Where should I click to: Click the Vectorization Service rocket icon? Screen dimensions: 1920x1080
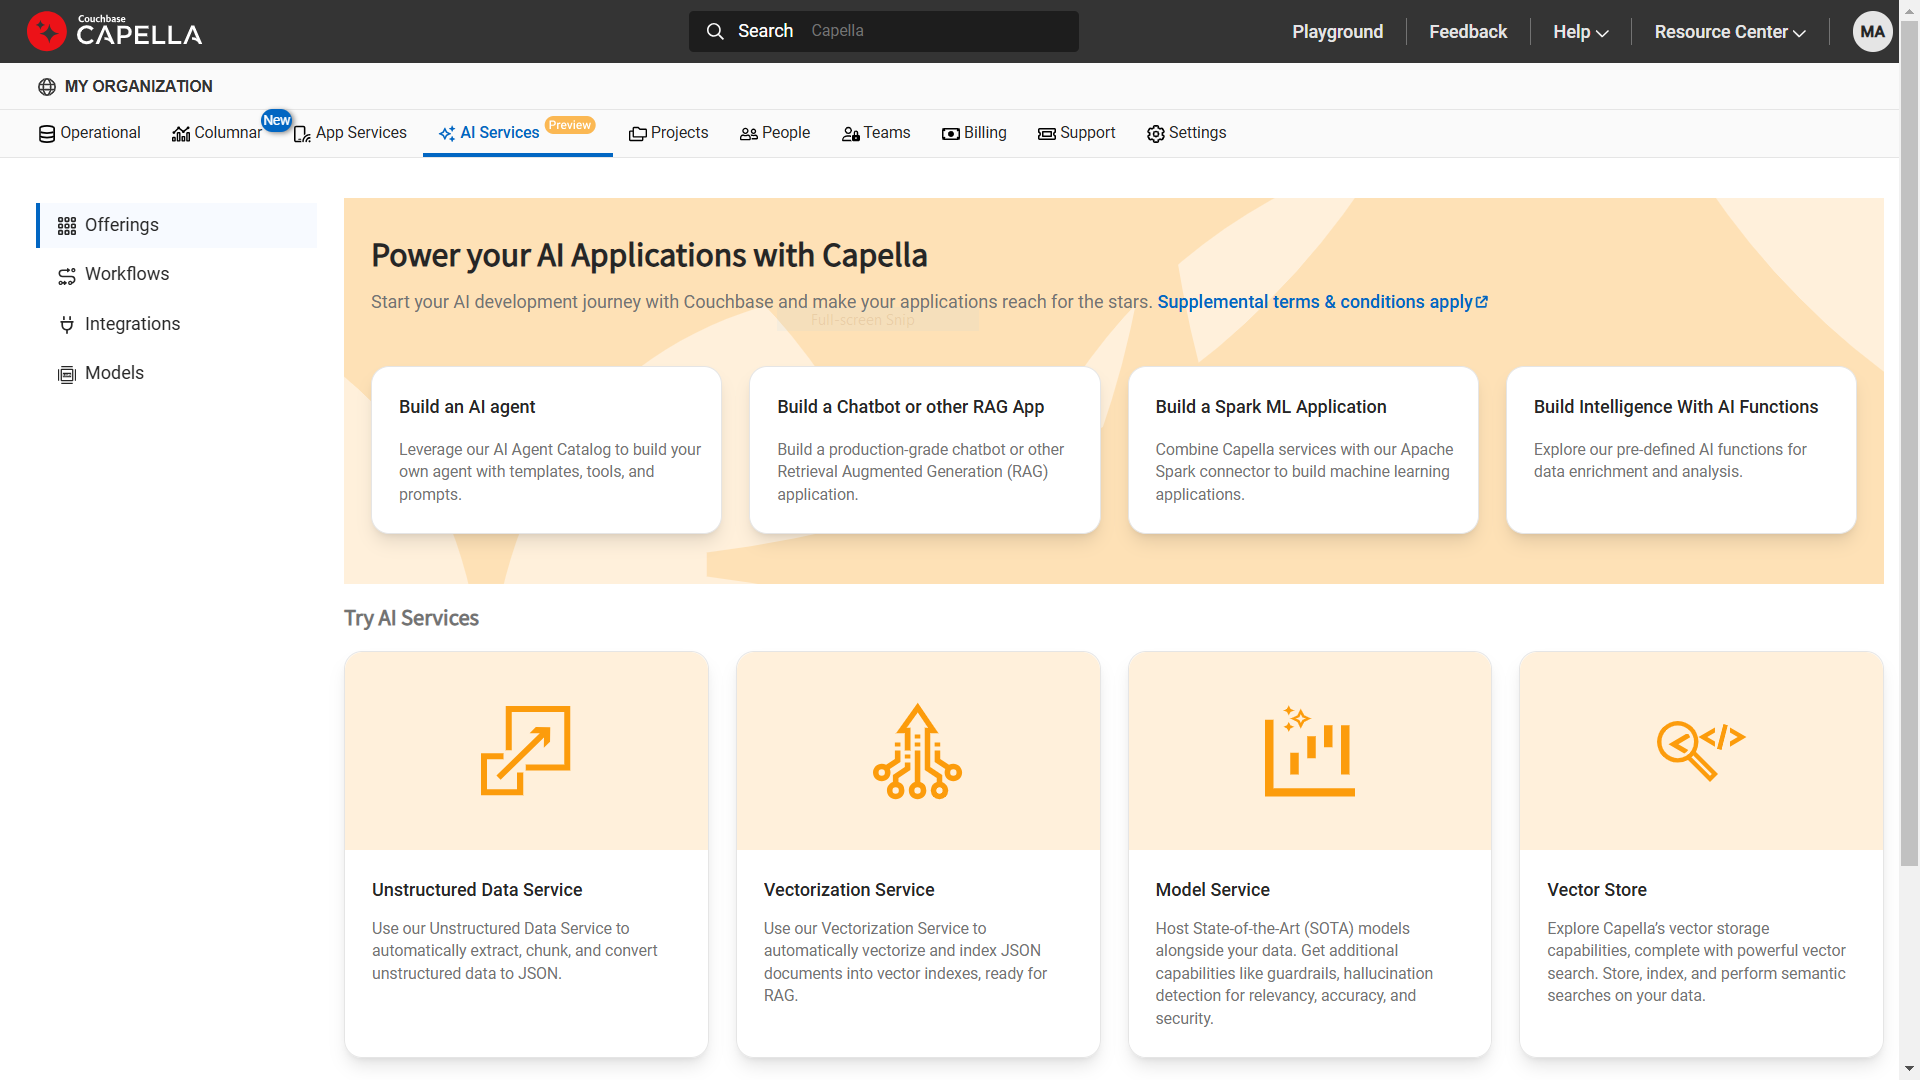917,751
